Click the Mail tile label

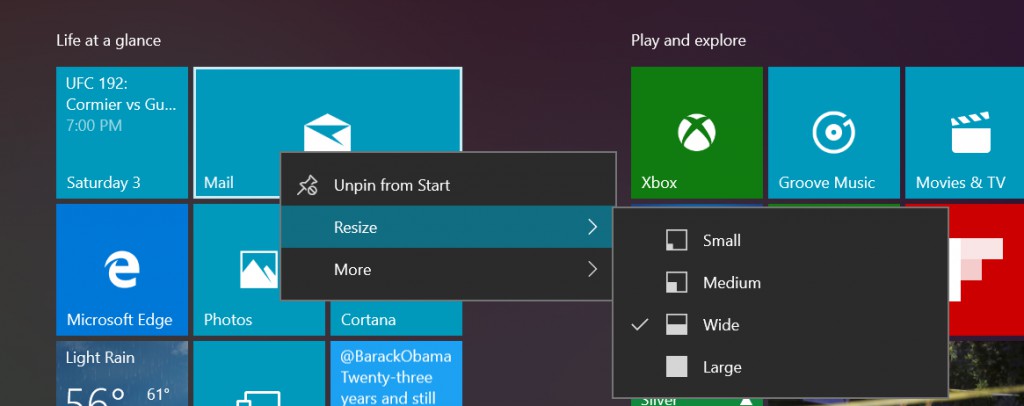pyautogui.click(x=219, y=182)
